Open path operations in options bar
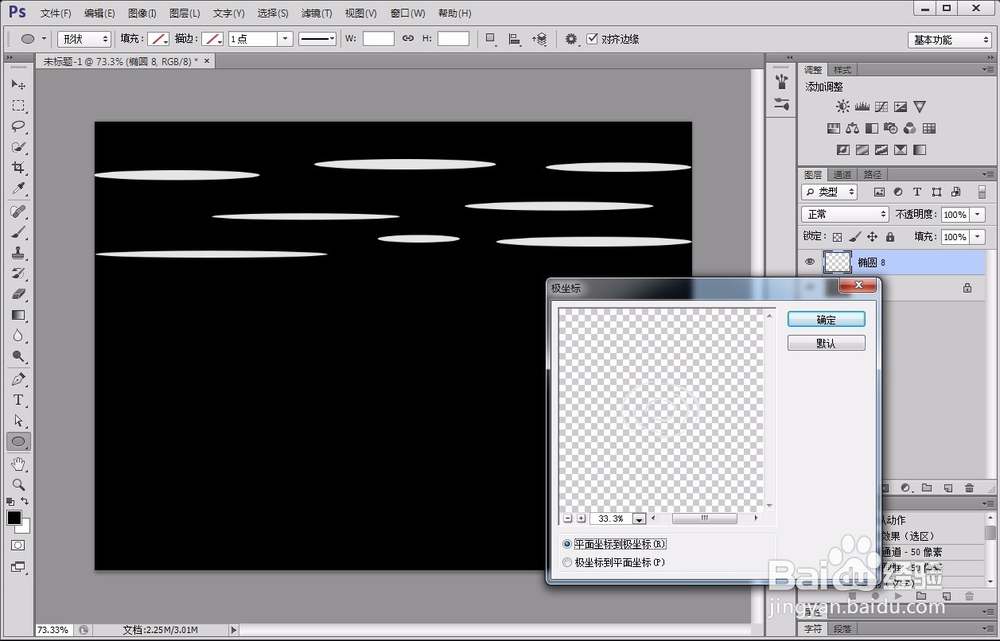 point(490,39)
